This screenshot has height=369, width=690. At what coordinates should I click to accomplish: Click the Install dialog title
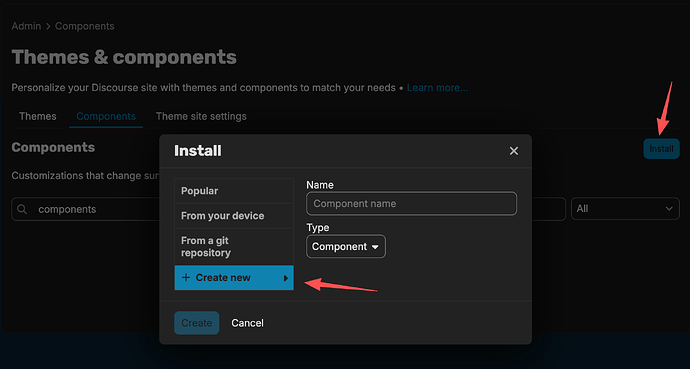point(198,151)
